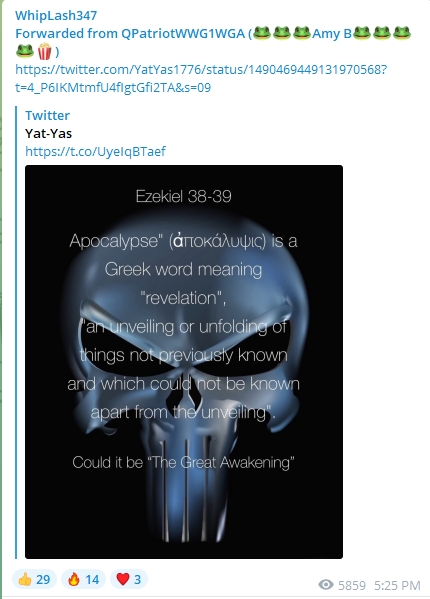
Task: Click the Twitter preview site label
Action: pyautogui.click(x=47, y=115)
